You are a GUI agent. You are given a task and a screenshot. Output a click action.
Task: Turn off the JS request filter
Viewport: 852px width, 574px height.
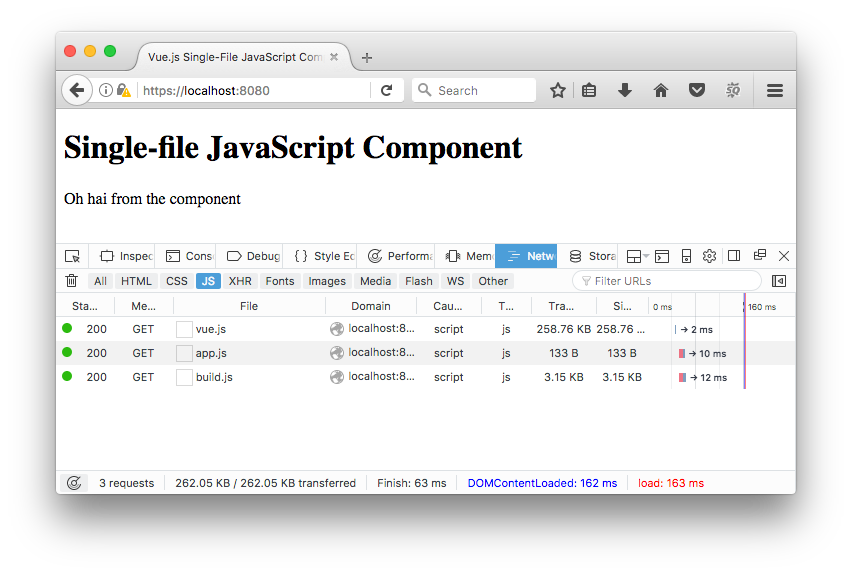click(208, 281)
